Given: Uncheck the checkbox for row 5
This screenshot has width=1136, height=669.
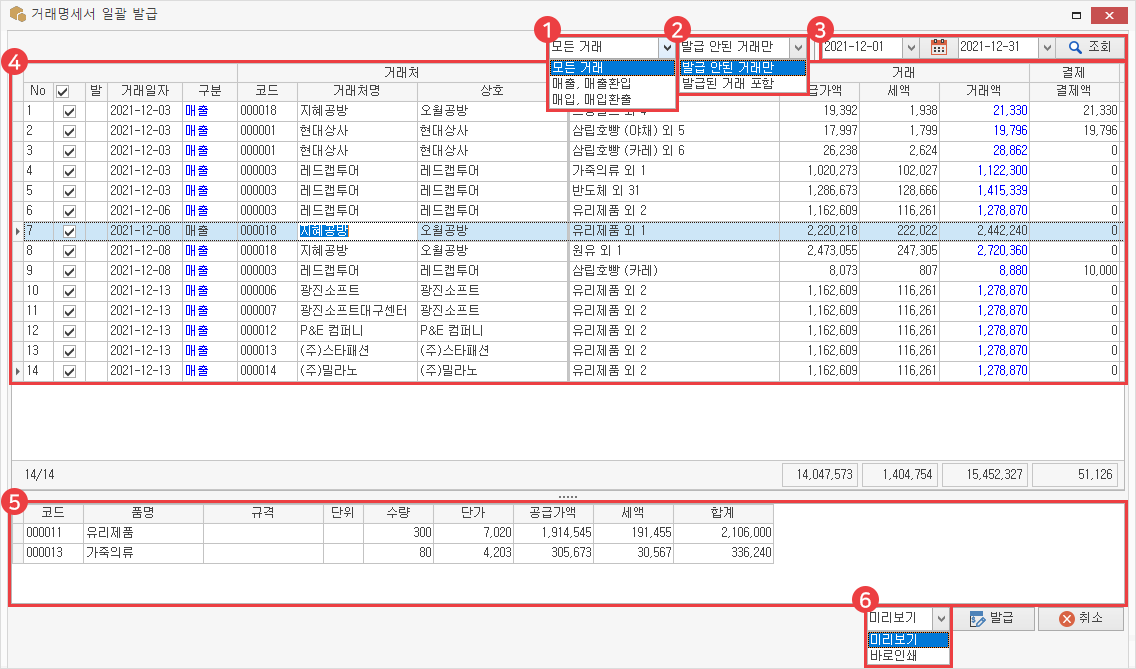Looking at the screenshot, I should 70,191.
